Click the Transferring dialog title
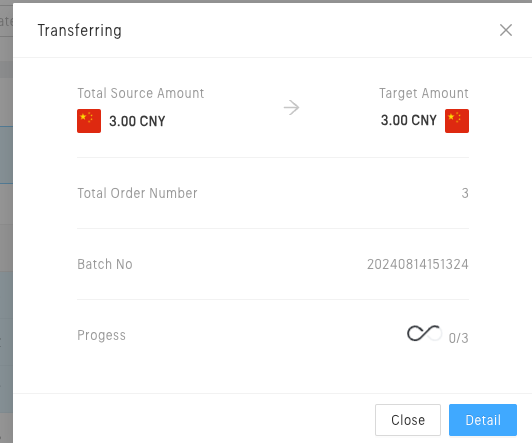Viewport: 532px width, 443px height. tap(79, 31)
